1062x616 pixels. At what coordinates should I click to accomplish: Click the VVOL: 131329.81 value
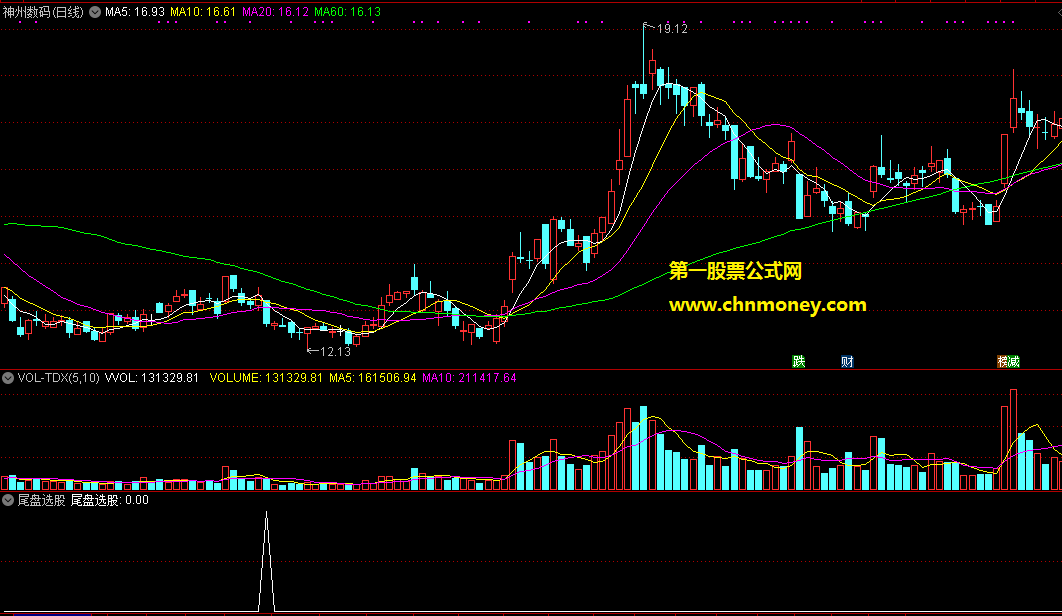pos(152,377)
